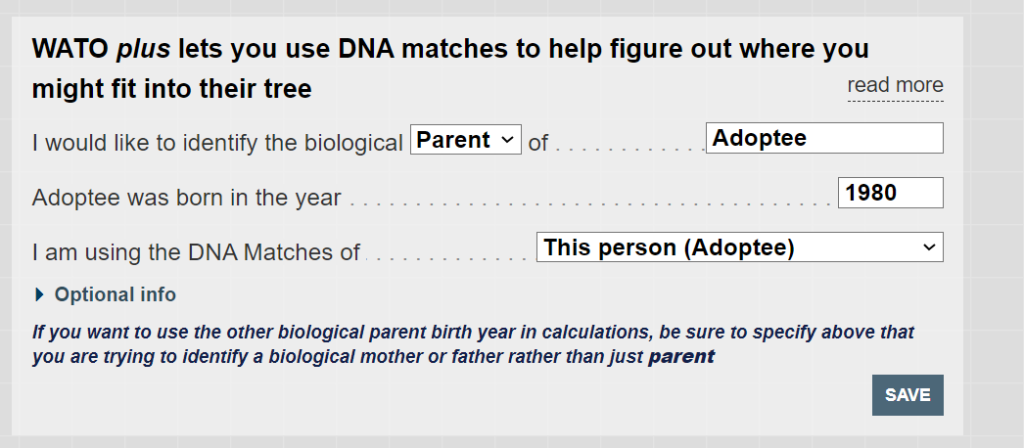1024x448 pixels.
Task: Expand the Optional info disclosure triangle
Action: (40, 295)
